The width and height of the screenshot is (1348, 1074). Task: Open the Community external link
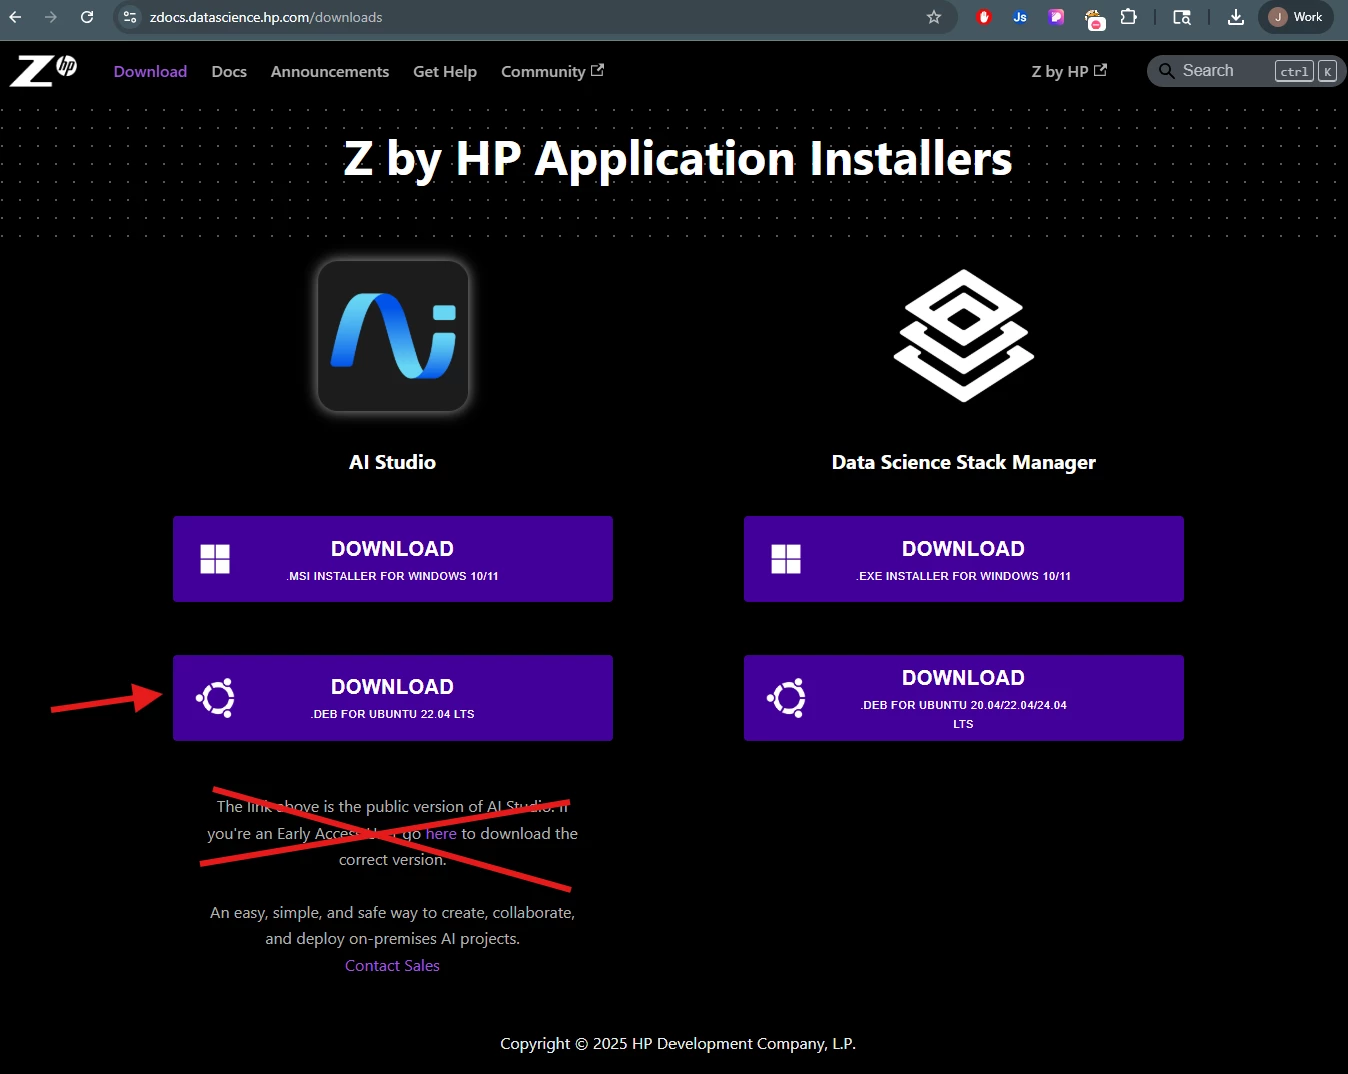[552, 71]
